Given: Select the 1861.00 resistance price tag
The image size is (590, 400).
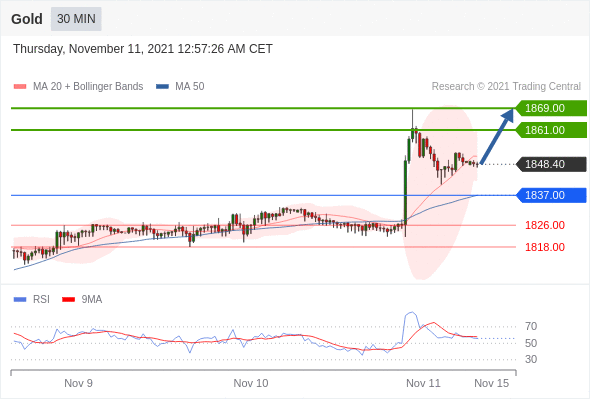Looking at the screenshot, I should click(551, 130).
